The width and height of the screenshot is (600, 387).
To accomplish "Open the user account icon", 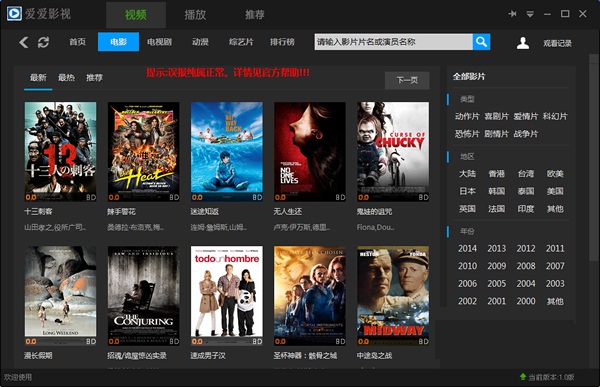I will click(x=523, y=43).
